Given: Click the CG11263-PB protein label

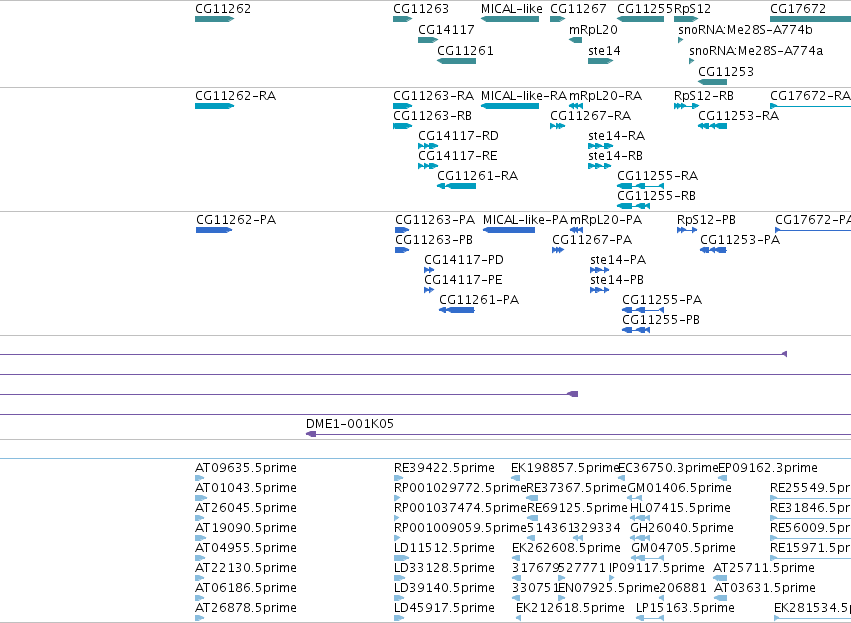Looking at the screenshot, I should tap(434, 240).
